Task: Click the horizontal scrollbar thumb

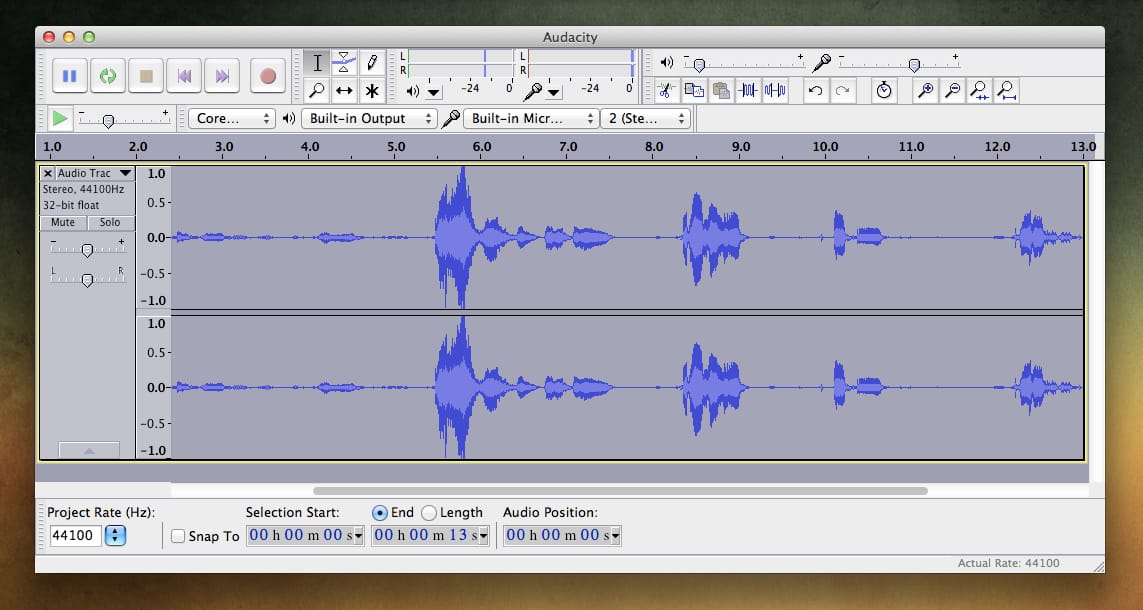Action: point(620,491)
